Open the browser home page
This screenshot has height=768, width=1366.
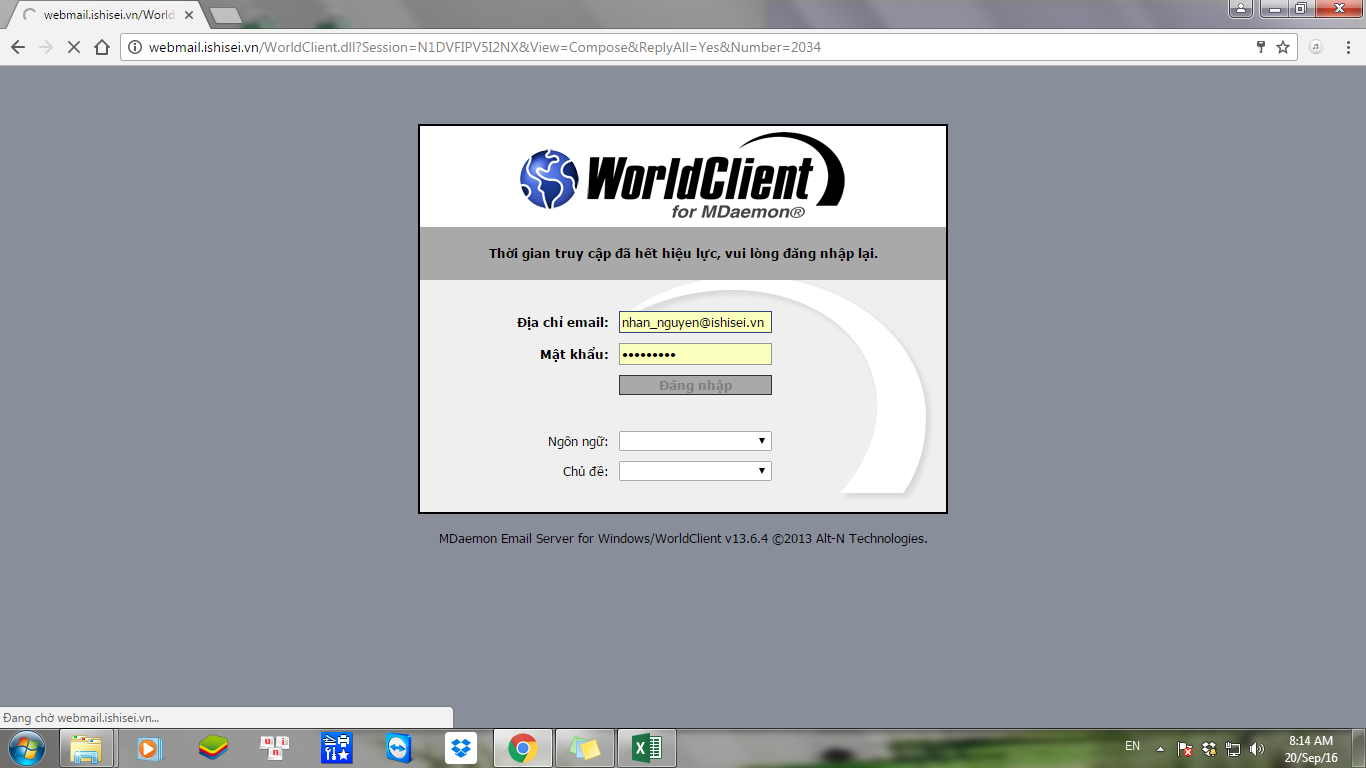coord(101,47)
